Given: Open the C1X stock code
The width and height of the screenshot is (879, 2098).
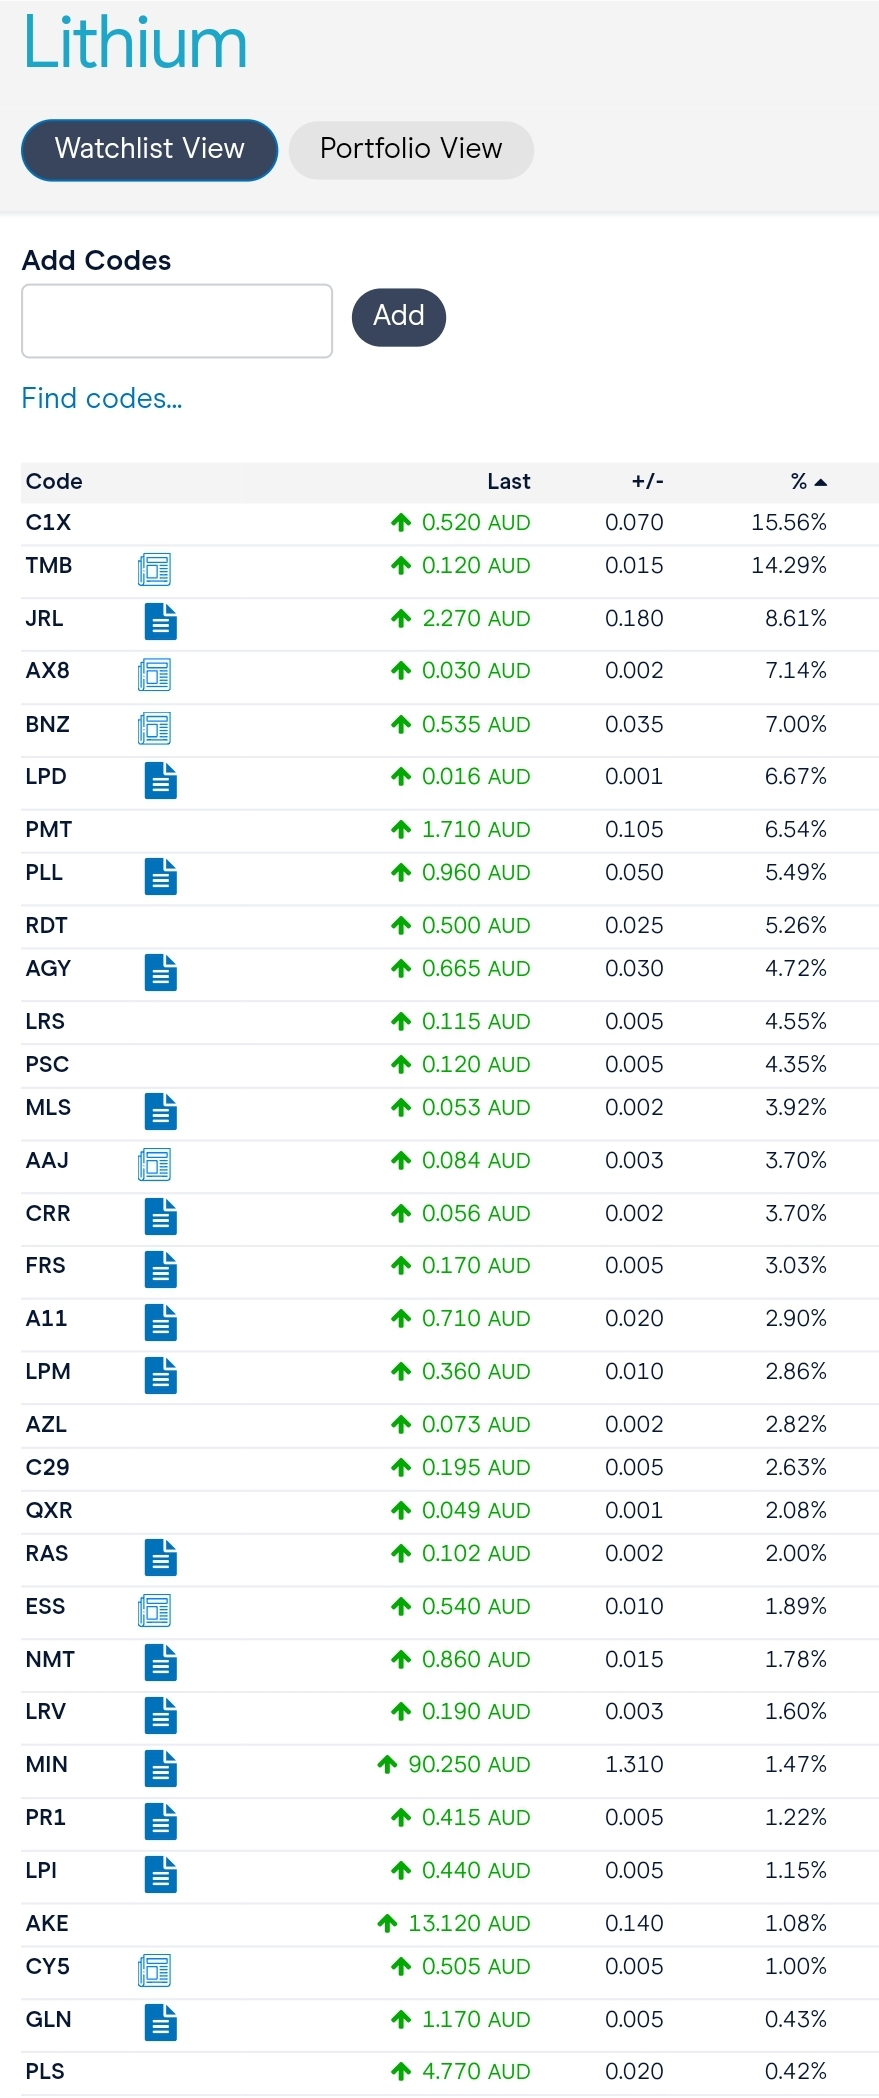Looking at the screenshot, I should click(49, 522).
